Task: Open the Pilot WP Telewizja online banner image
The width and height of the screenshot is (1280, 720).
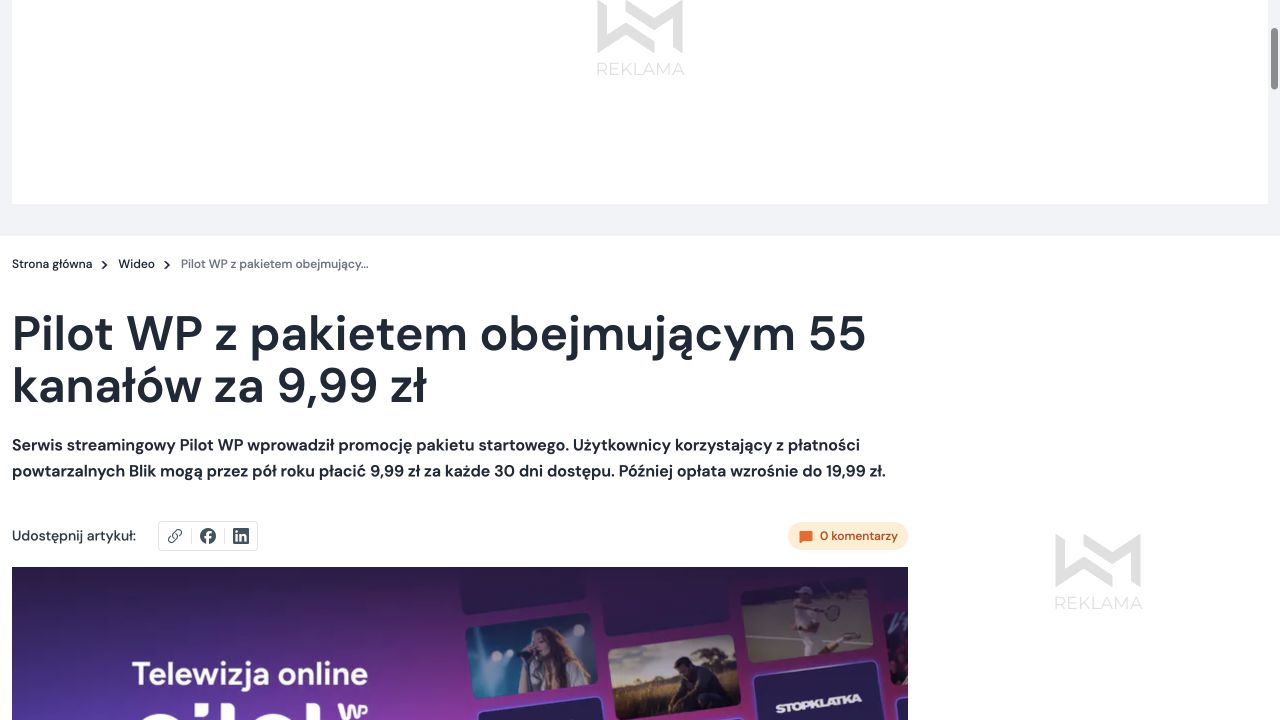Action: (x=460, y=643)
